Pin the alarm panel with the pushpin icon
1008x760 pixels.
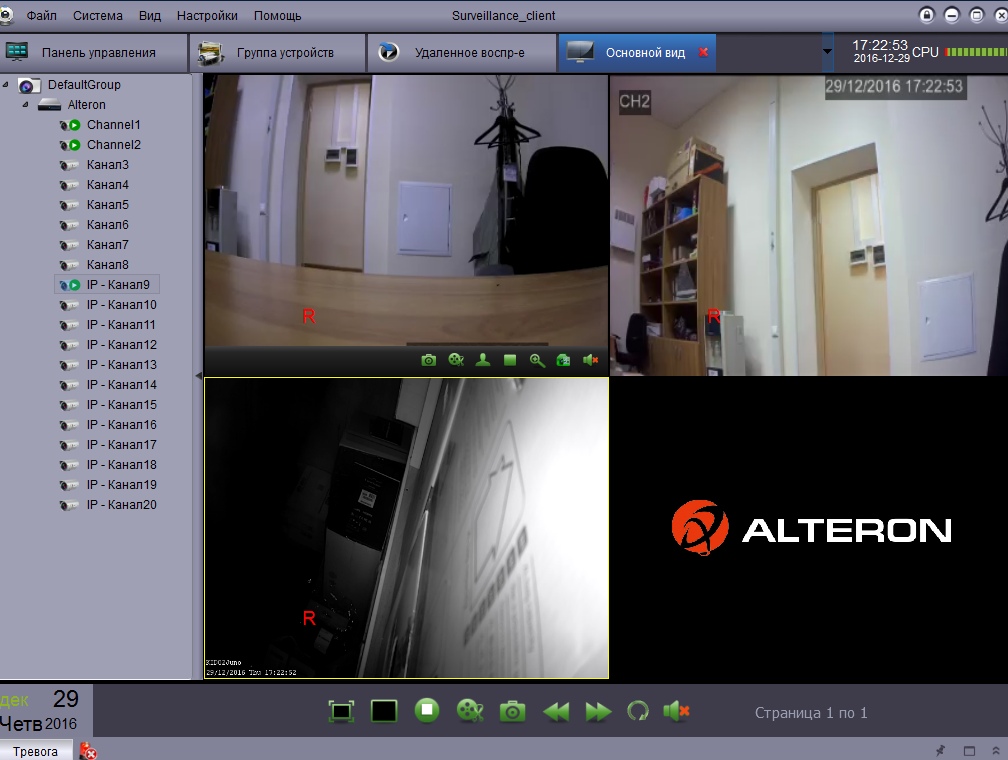coord(940,750)
